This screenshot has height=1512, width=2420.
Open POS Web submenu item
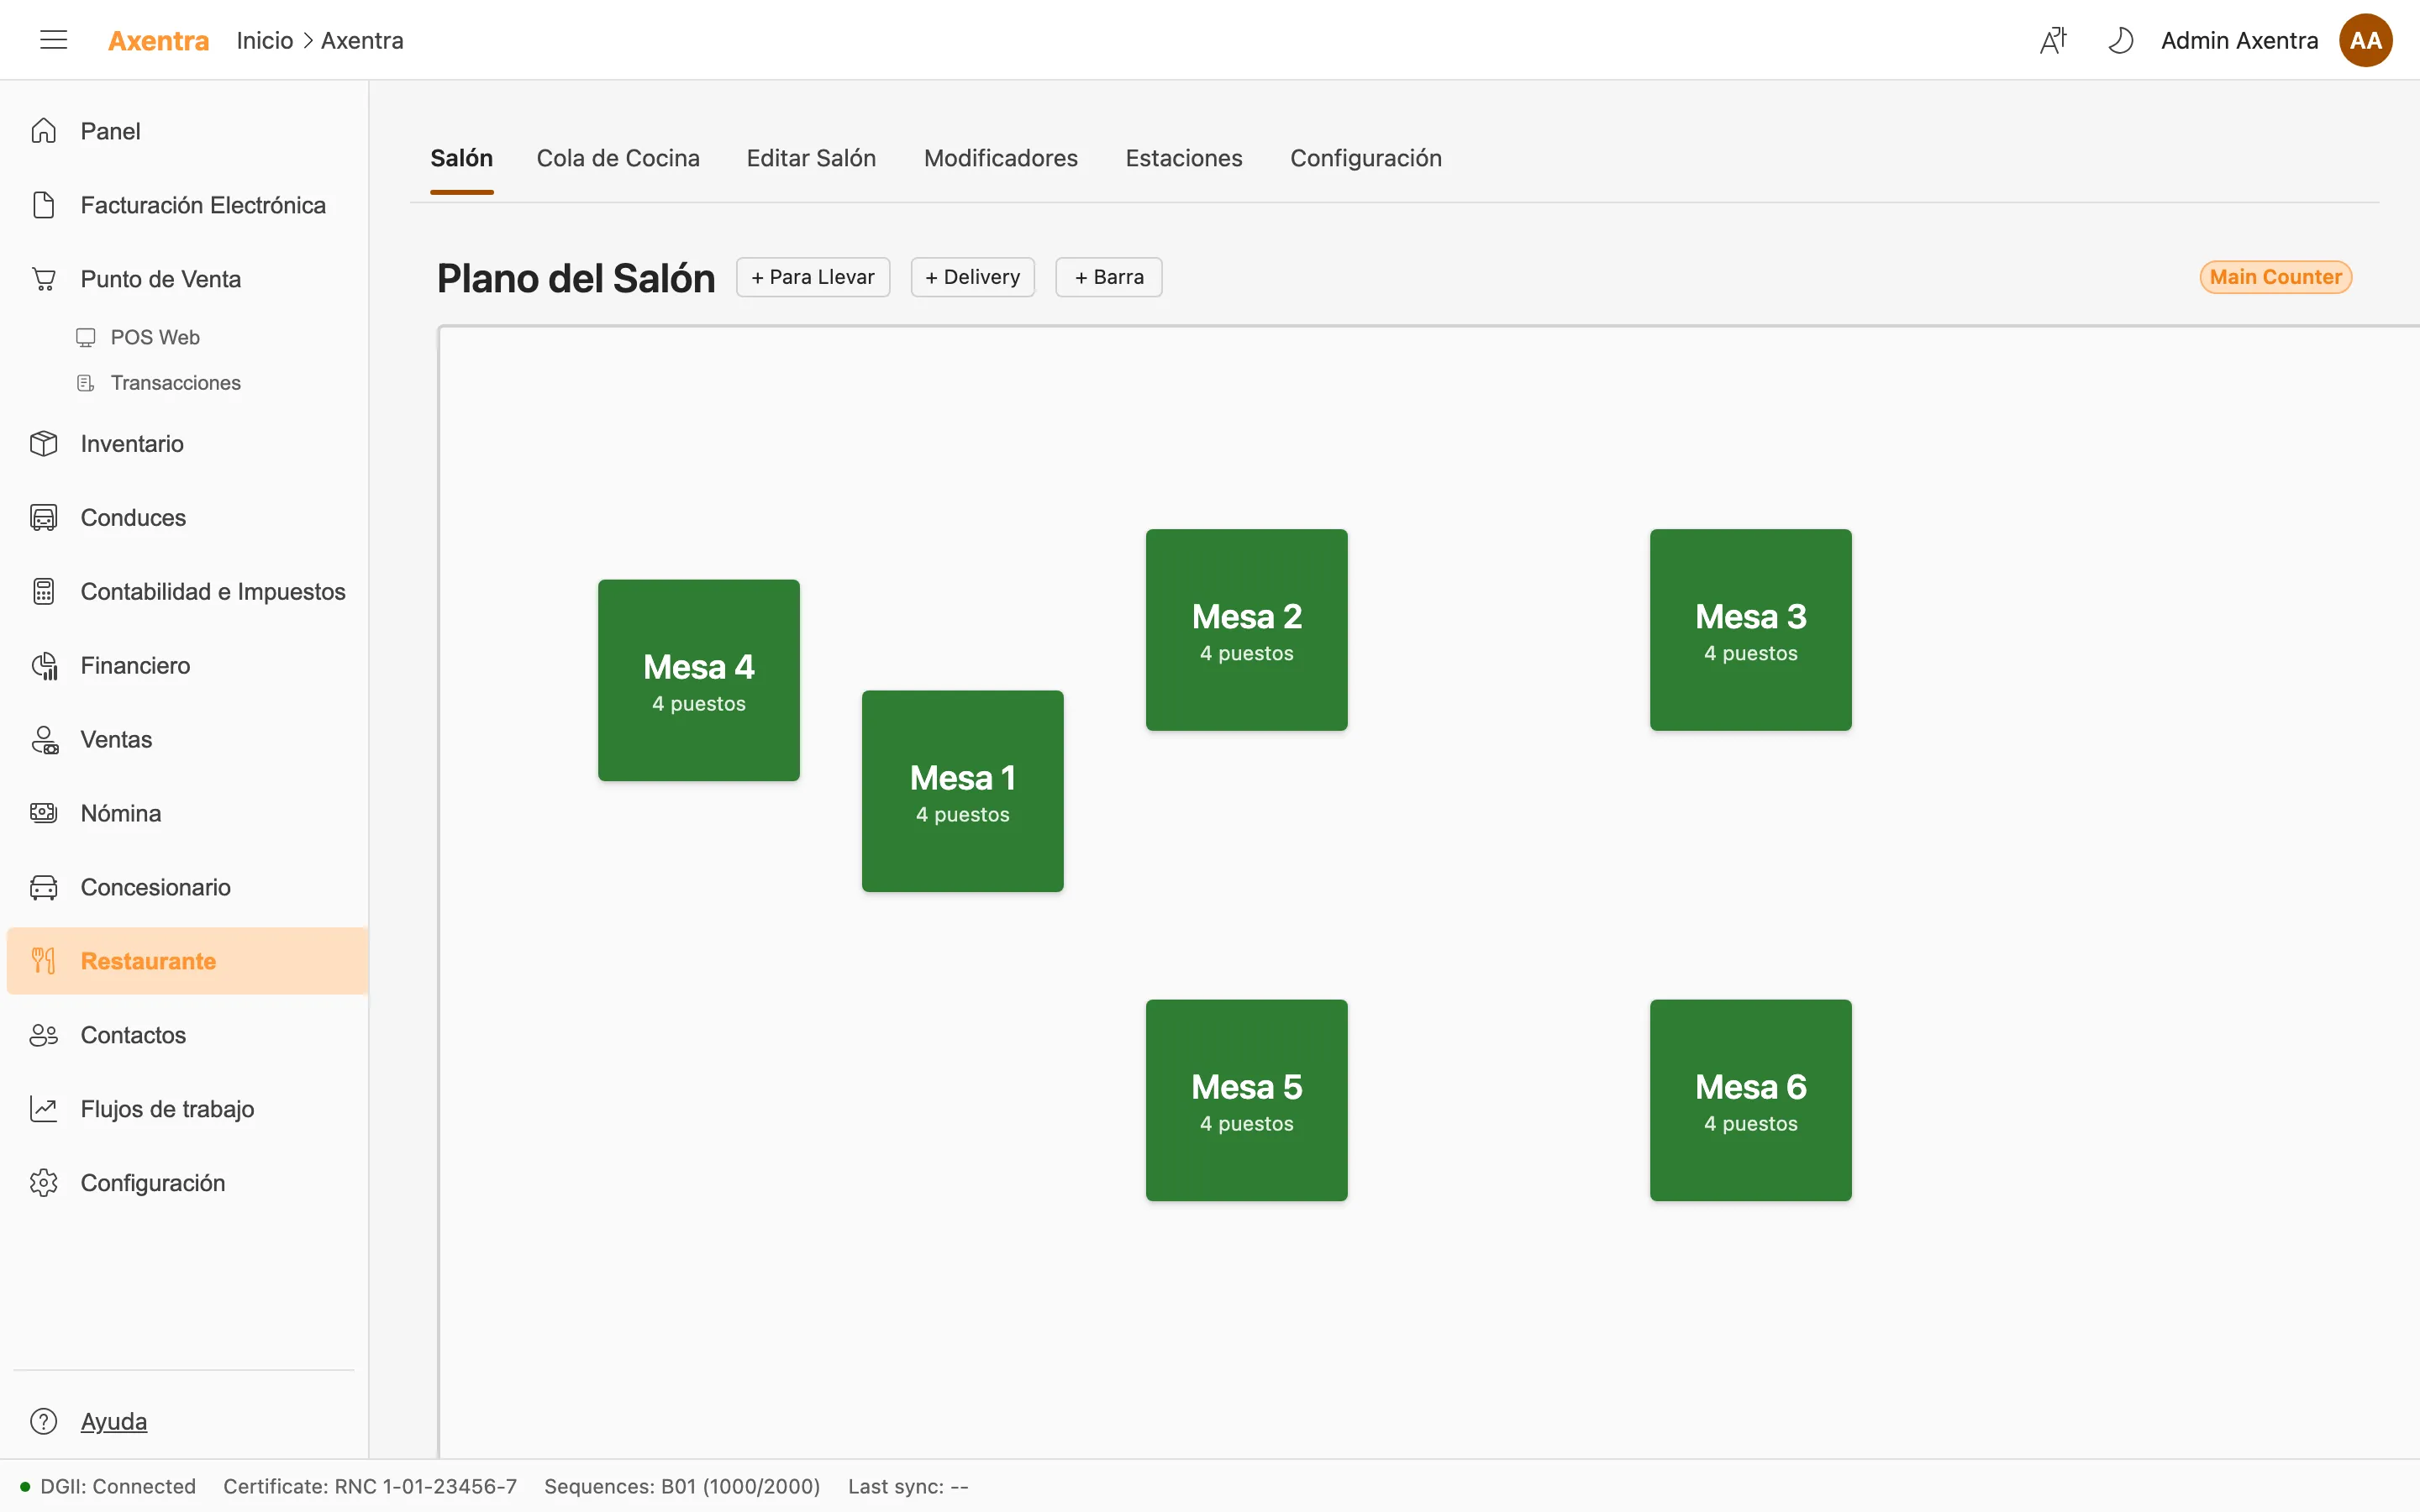(155, 337)
